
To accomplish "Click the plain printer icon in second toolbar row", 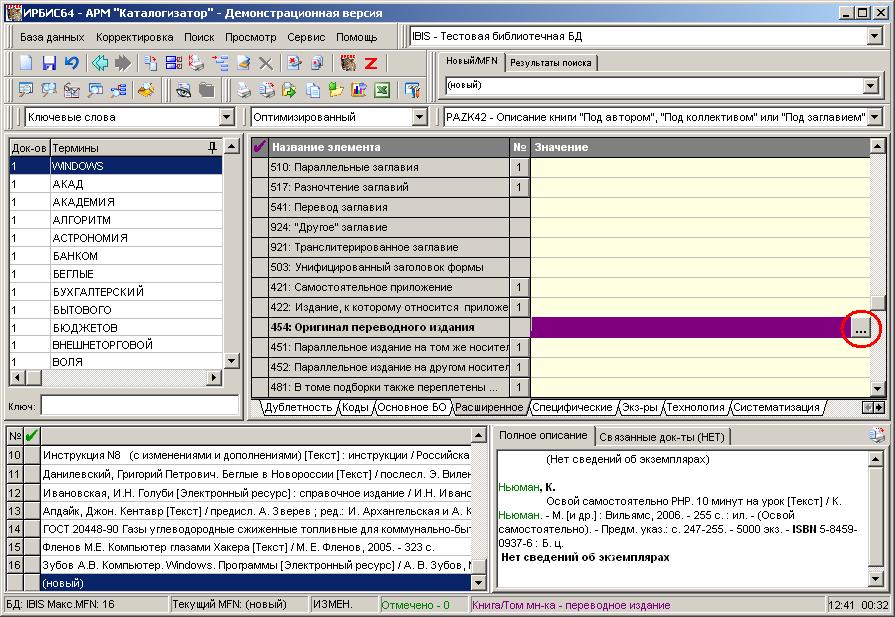I will (x=244, y=90).
